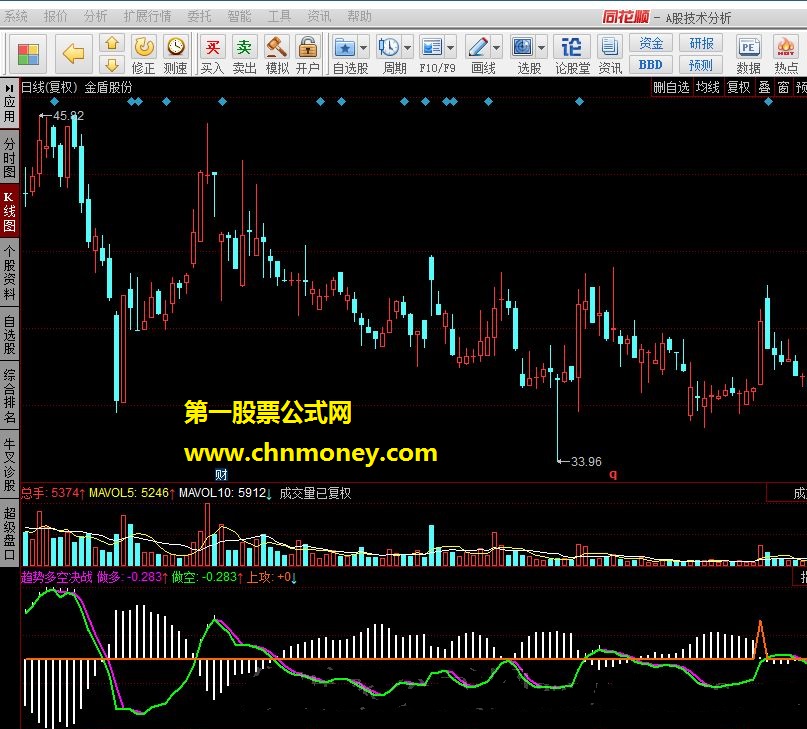Click the 预测 button

tap(701, 65)
